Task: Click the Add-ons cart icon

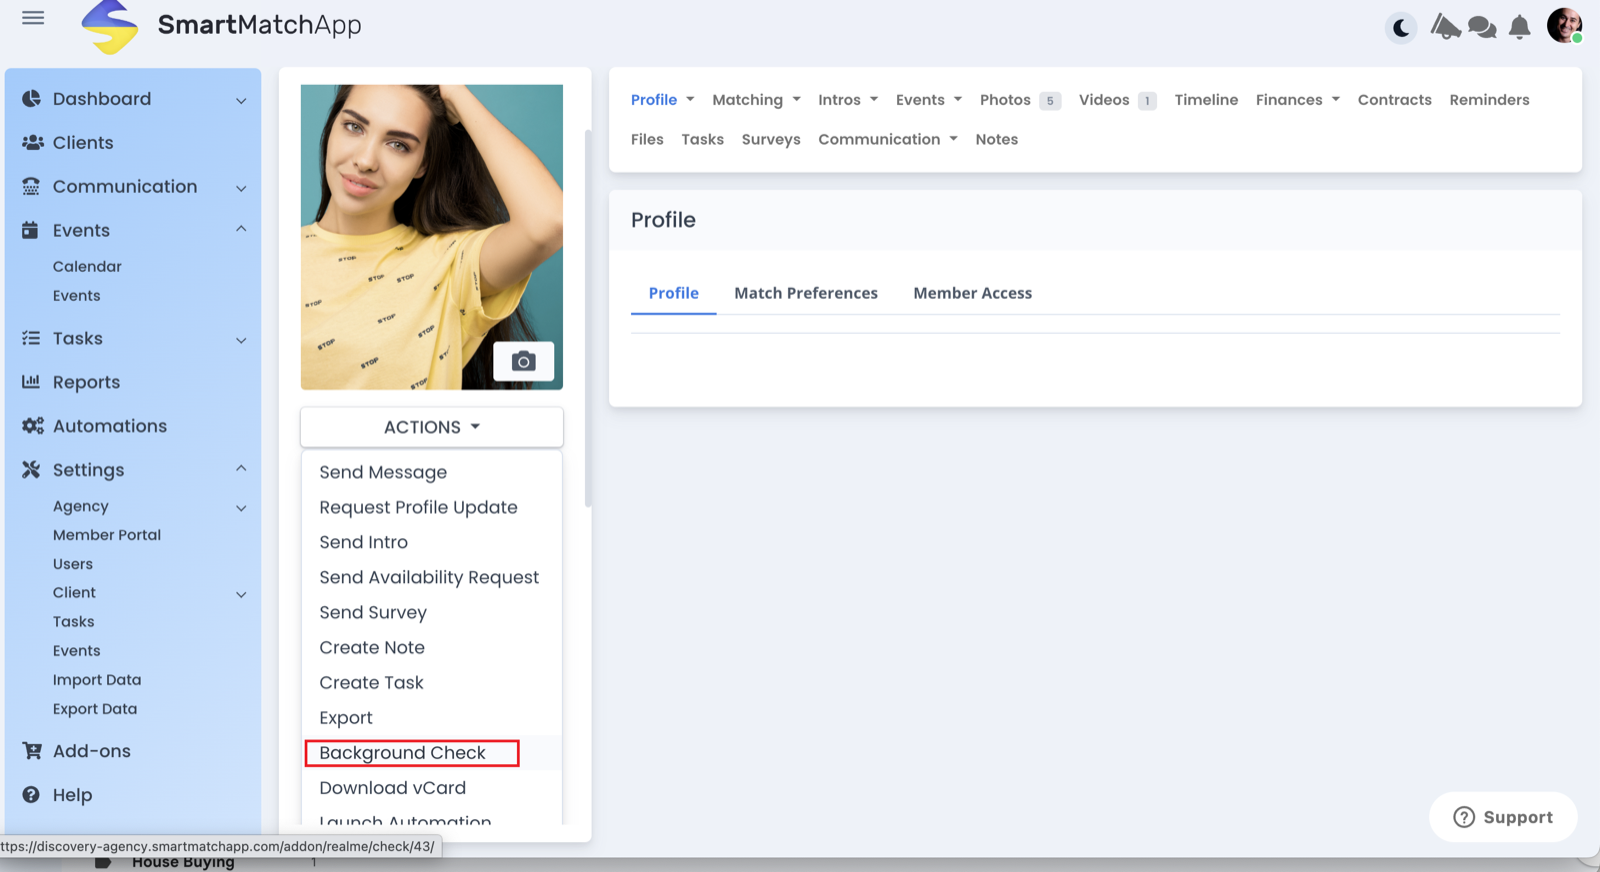Action: (x=32, y=751)
